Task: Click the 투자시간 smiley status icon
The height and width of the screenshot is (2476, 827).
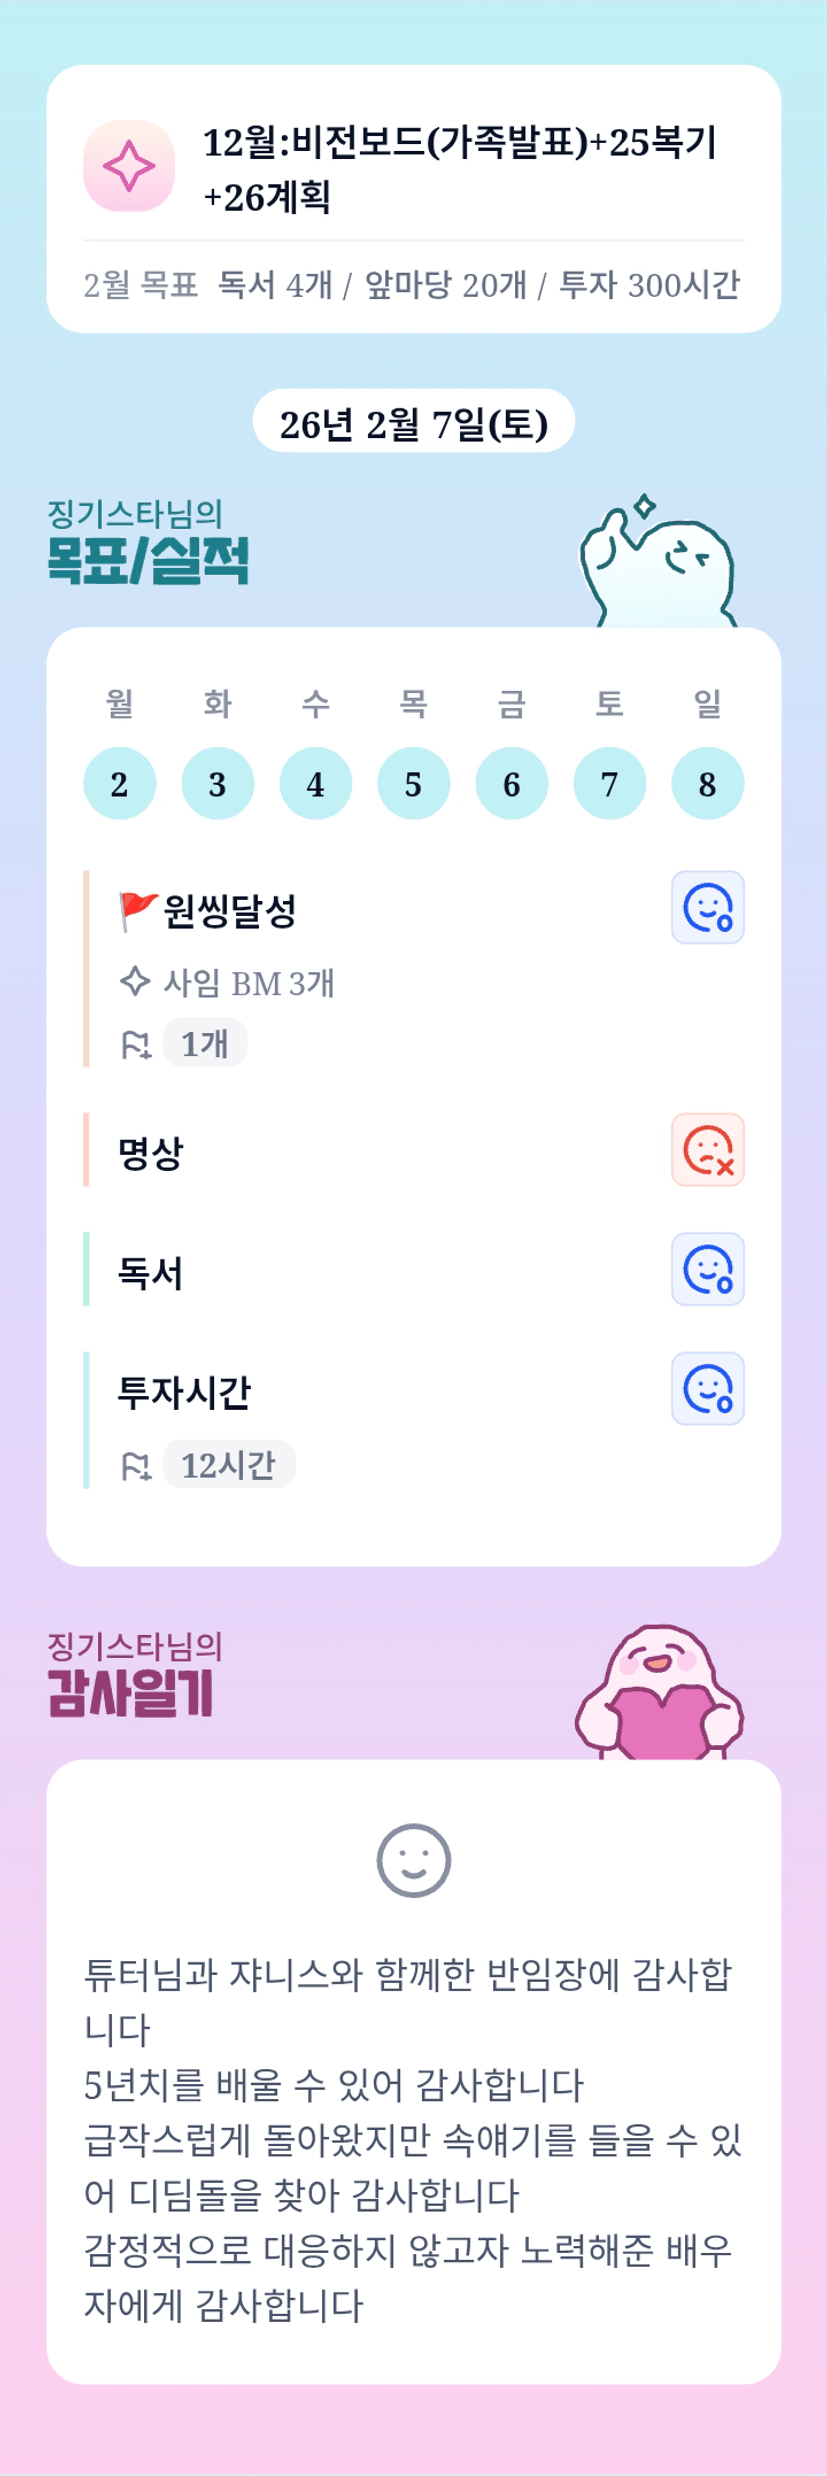Action: pos(707,1389)
